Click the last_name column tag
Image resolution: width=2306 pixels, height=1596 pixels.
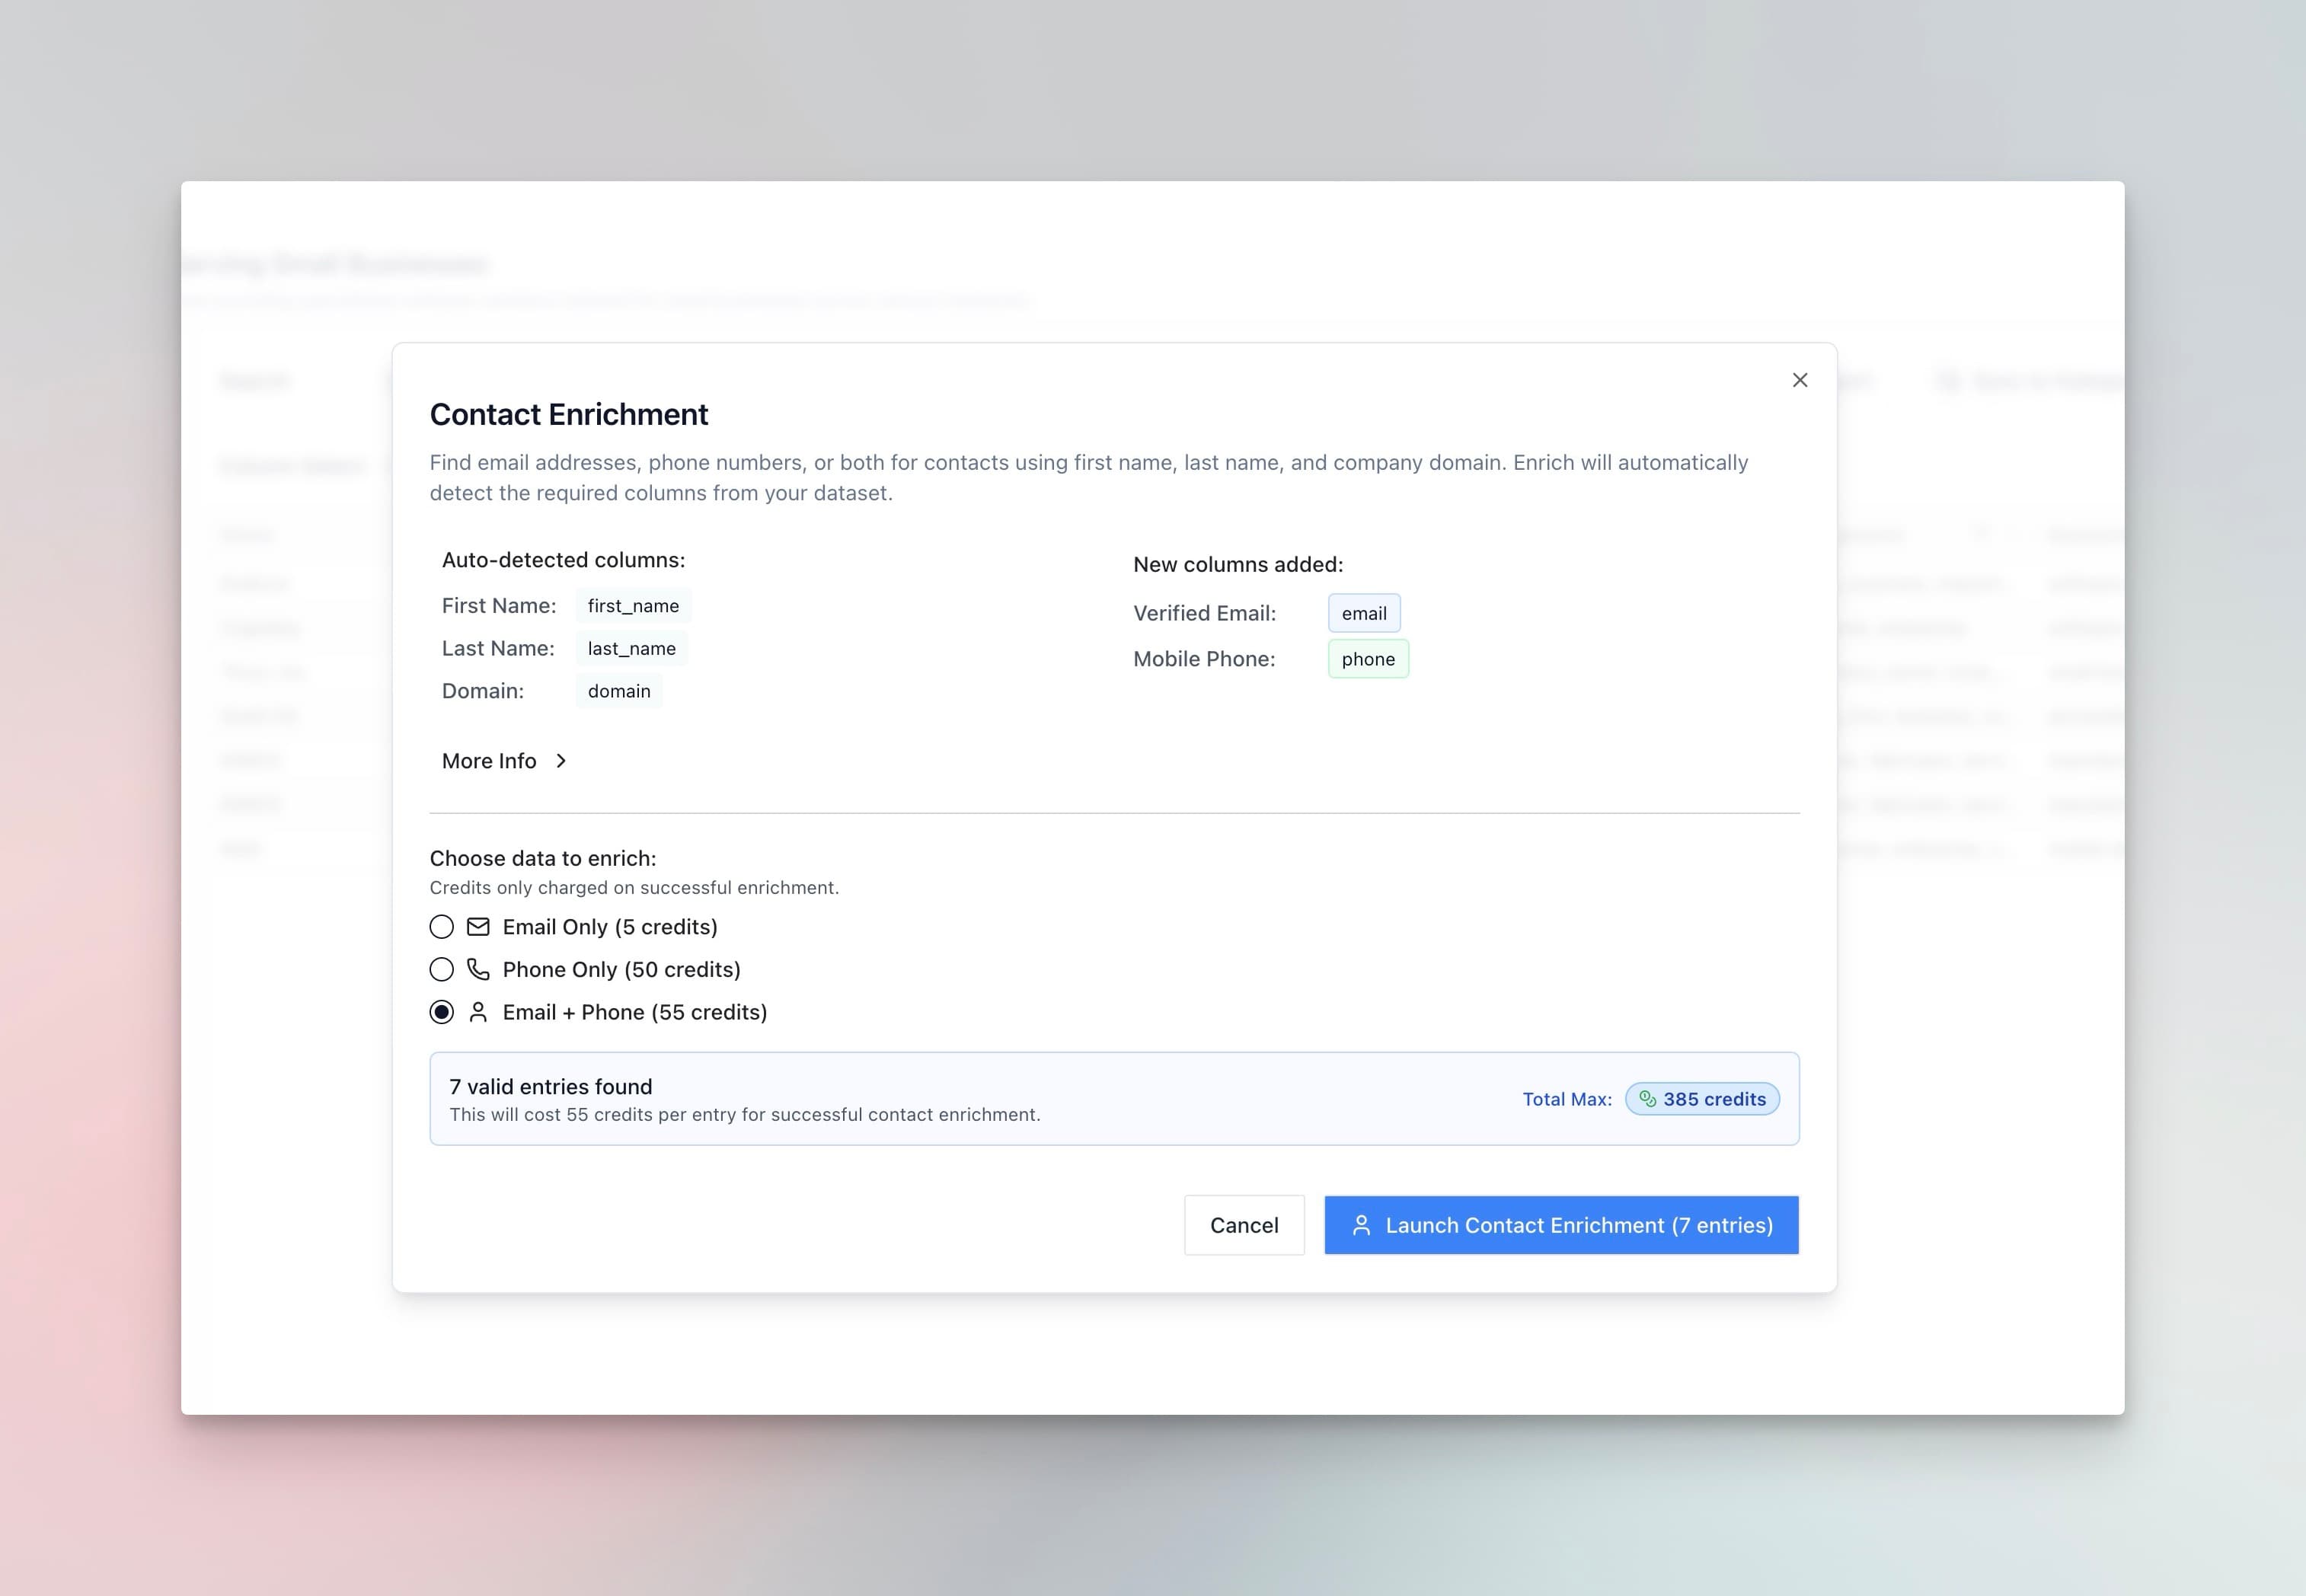(632, 648)
